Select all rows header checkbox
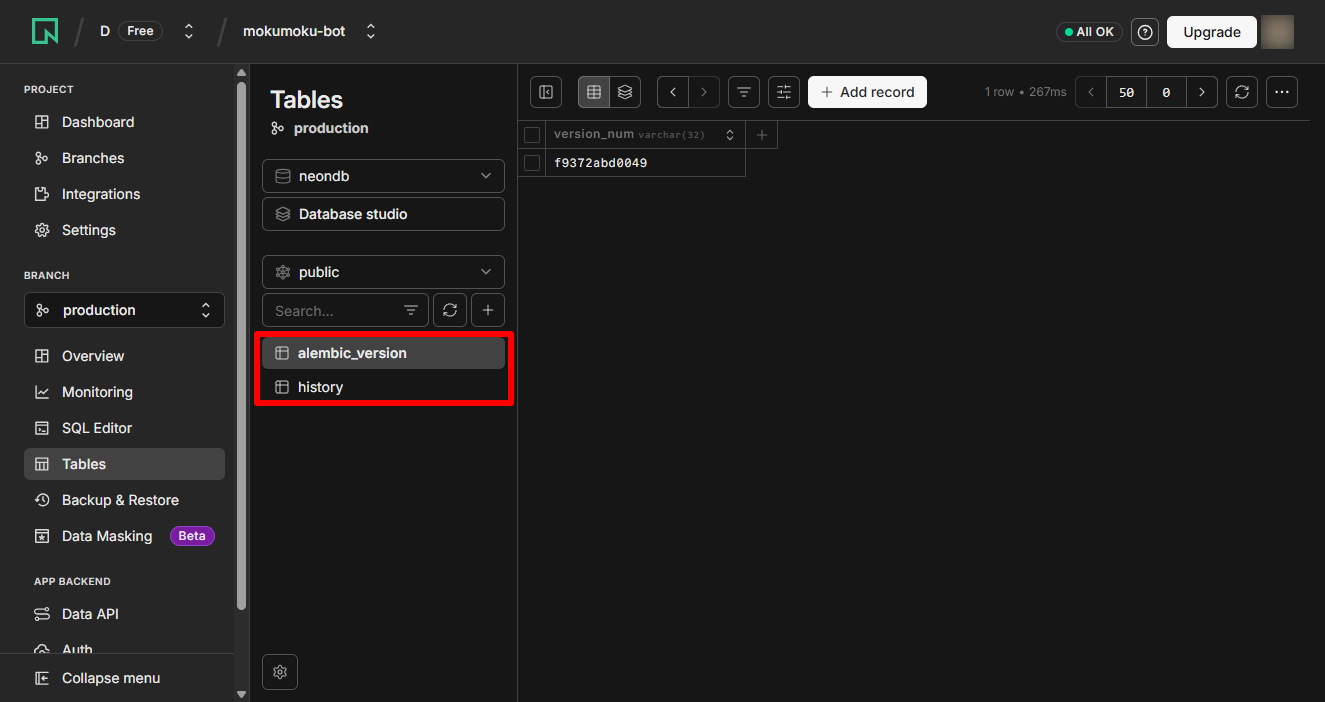Viewport: 1325px width, 702px height. point(532,135)
